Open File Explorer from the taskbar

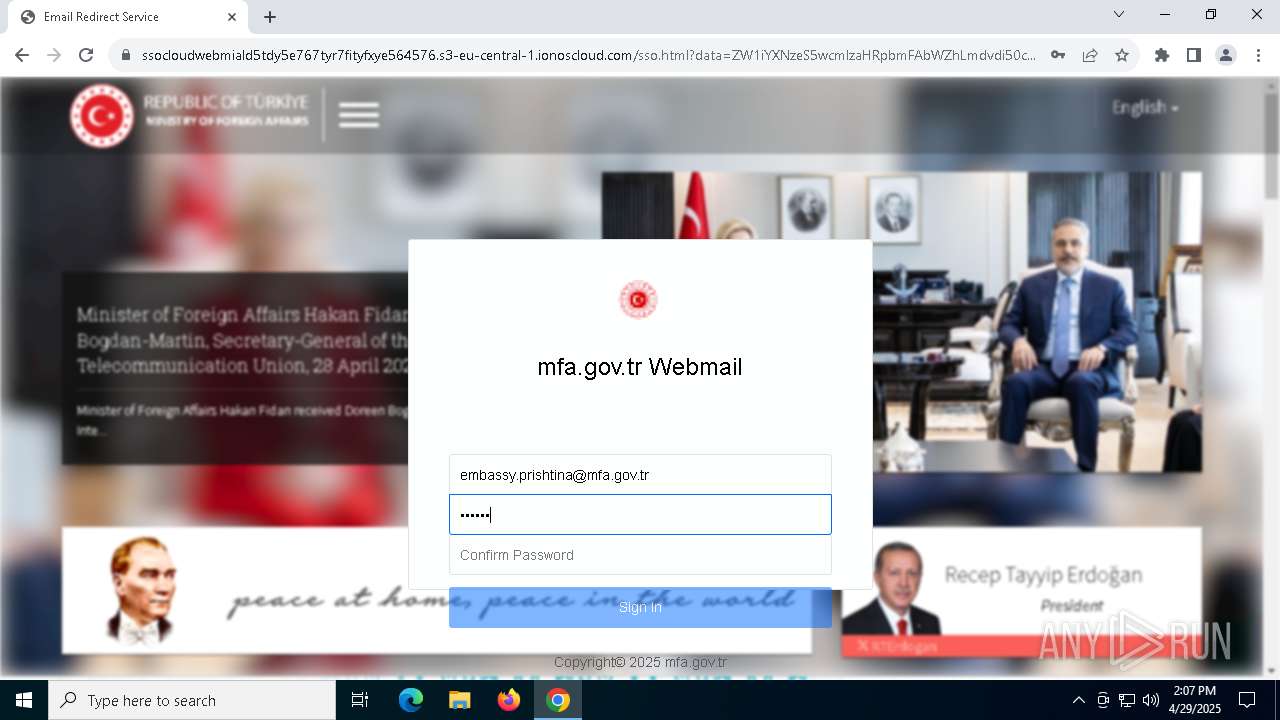460,700
